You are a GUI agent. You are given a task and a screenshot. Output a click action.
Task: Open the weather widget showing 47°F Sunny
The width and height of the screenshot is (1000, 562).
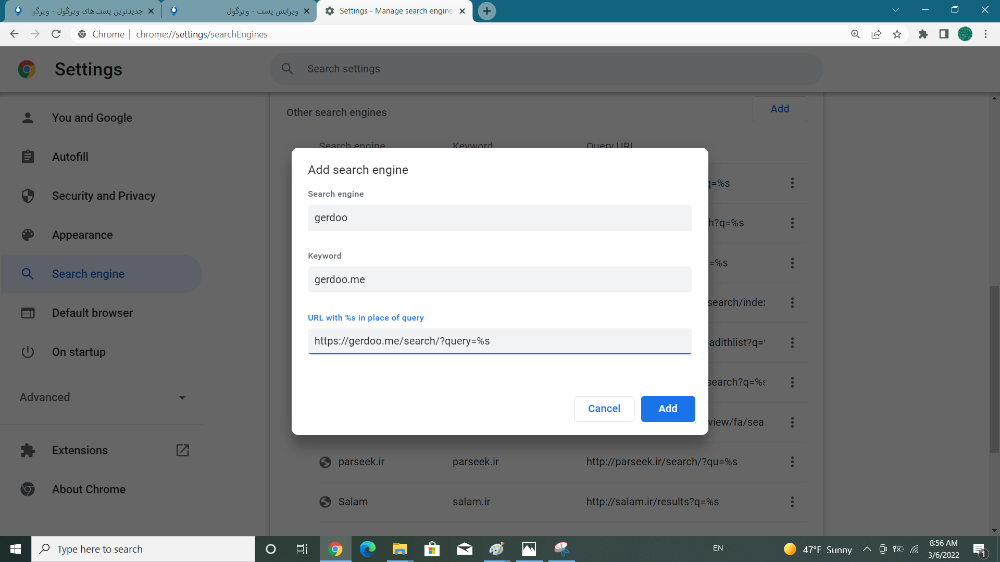point(818,549)
